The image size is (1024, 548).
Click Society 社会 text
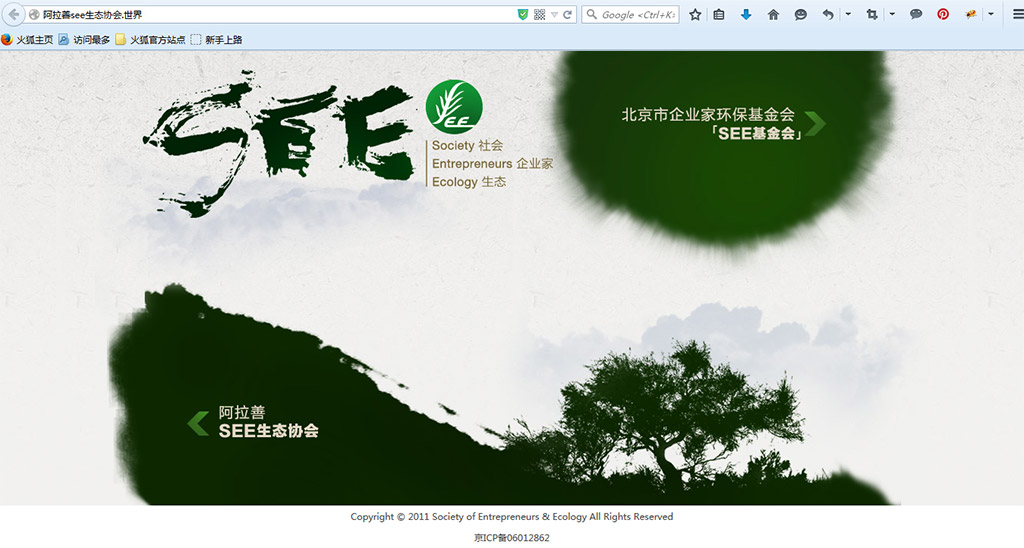tap(467, 146)
